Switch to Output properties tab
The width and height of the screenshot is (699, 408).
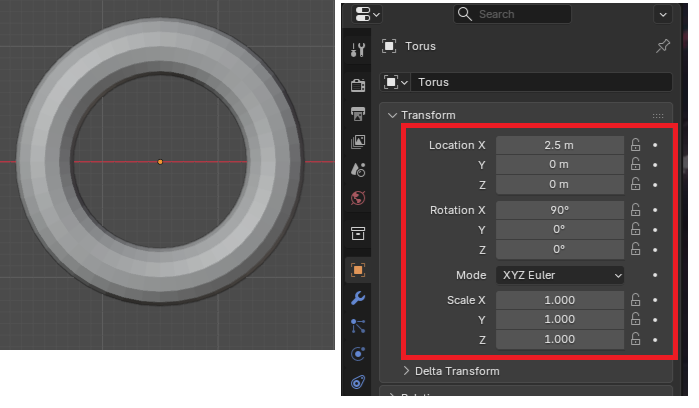tap(358, 113)
